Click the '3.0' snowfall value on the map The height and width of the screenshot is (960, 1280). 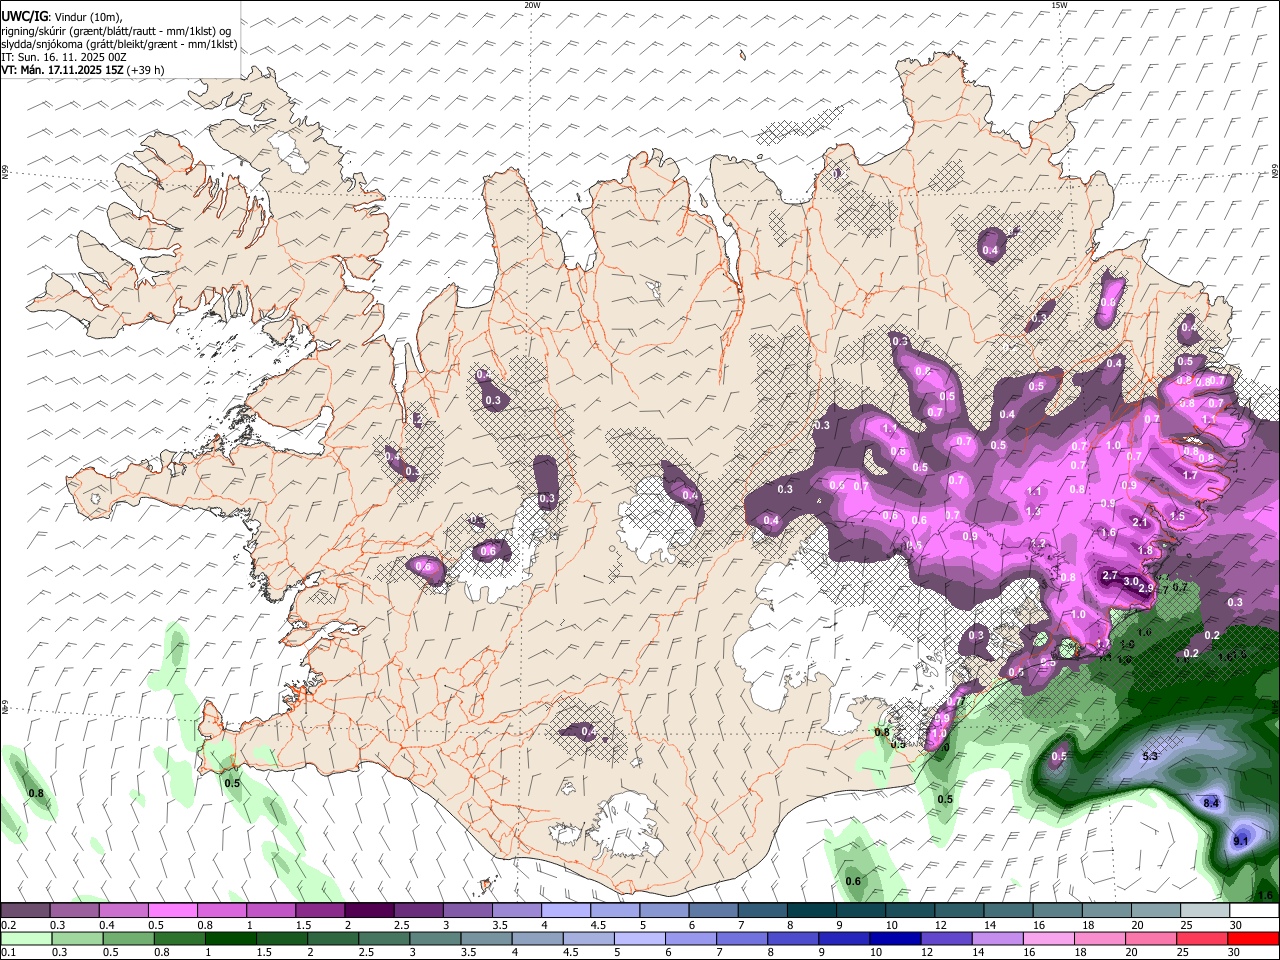point(1132,581)
